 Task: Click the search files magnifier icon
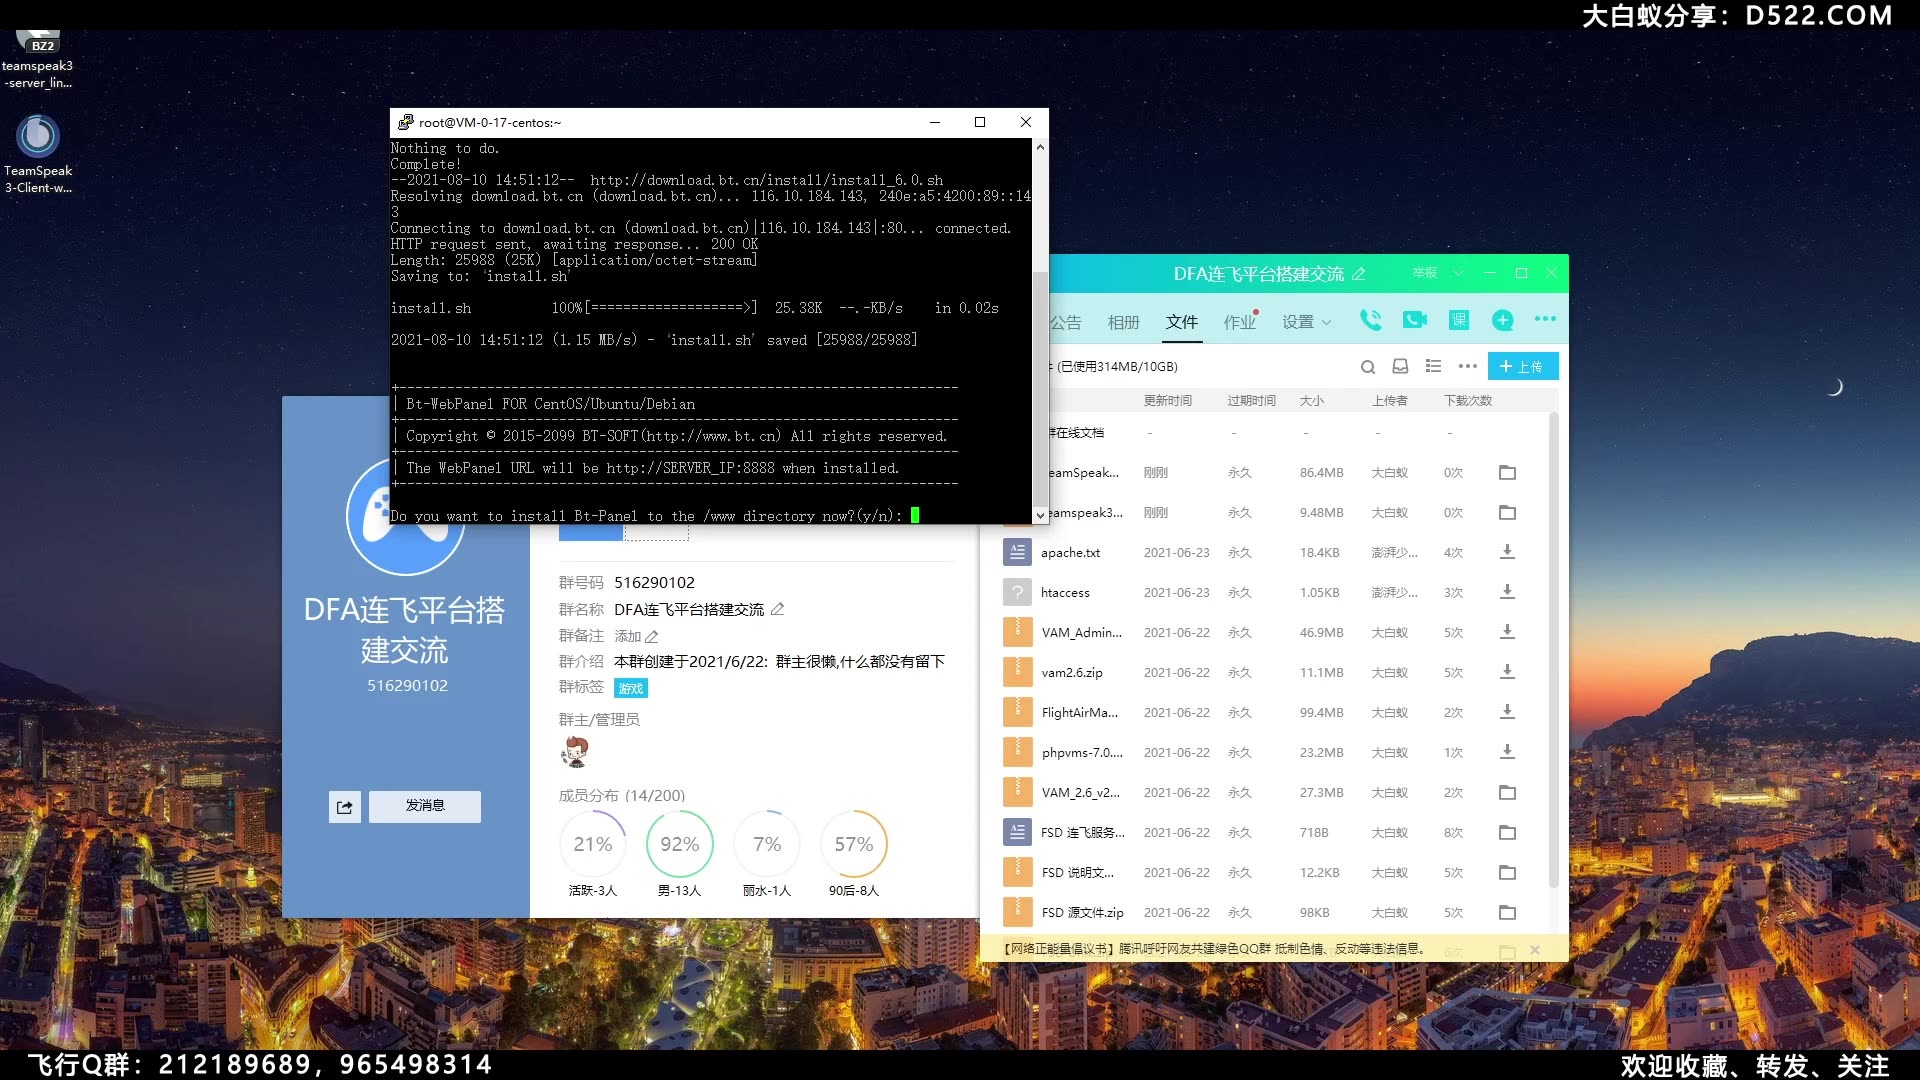click(1367, 367)
